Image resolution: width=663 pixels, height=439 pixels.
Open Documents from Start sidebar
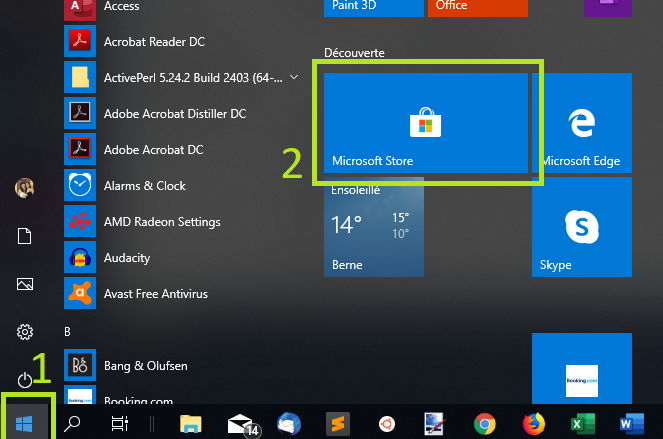[25, 236]
